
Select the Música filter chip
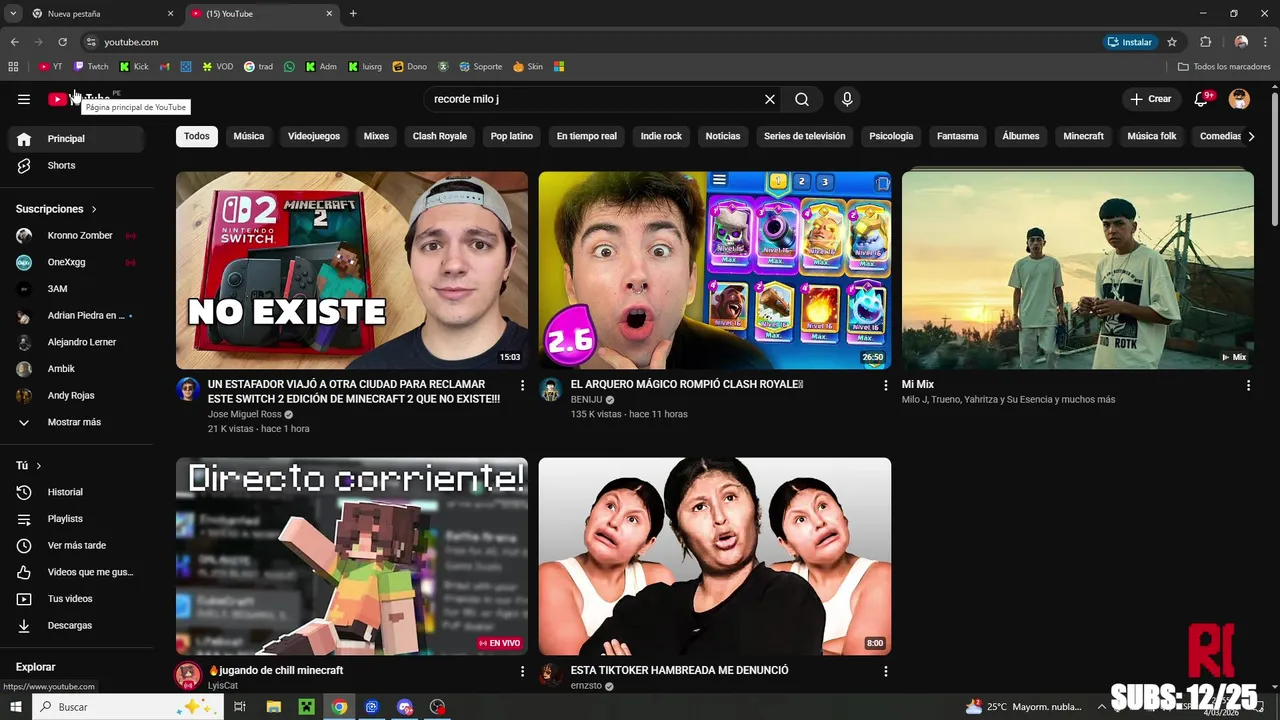coord(249,136)
